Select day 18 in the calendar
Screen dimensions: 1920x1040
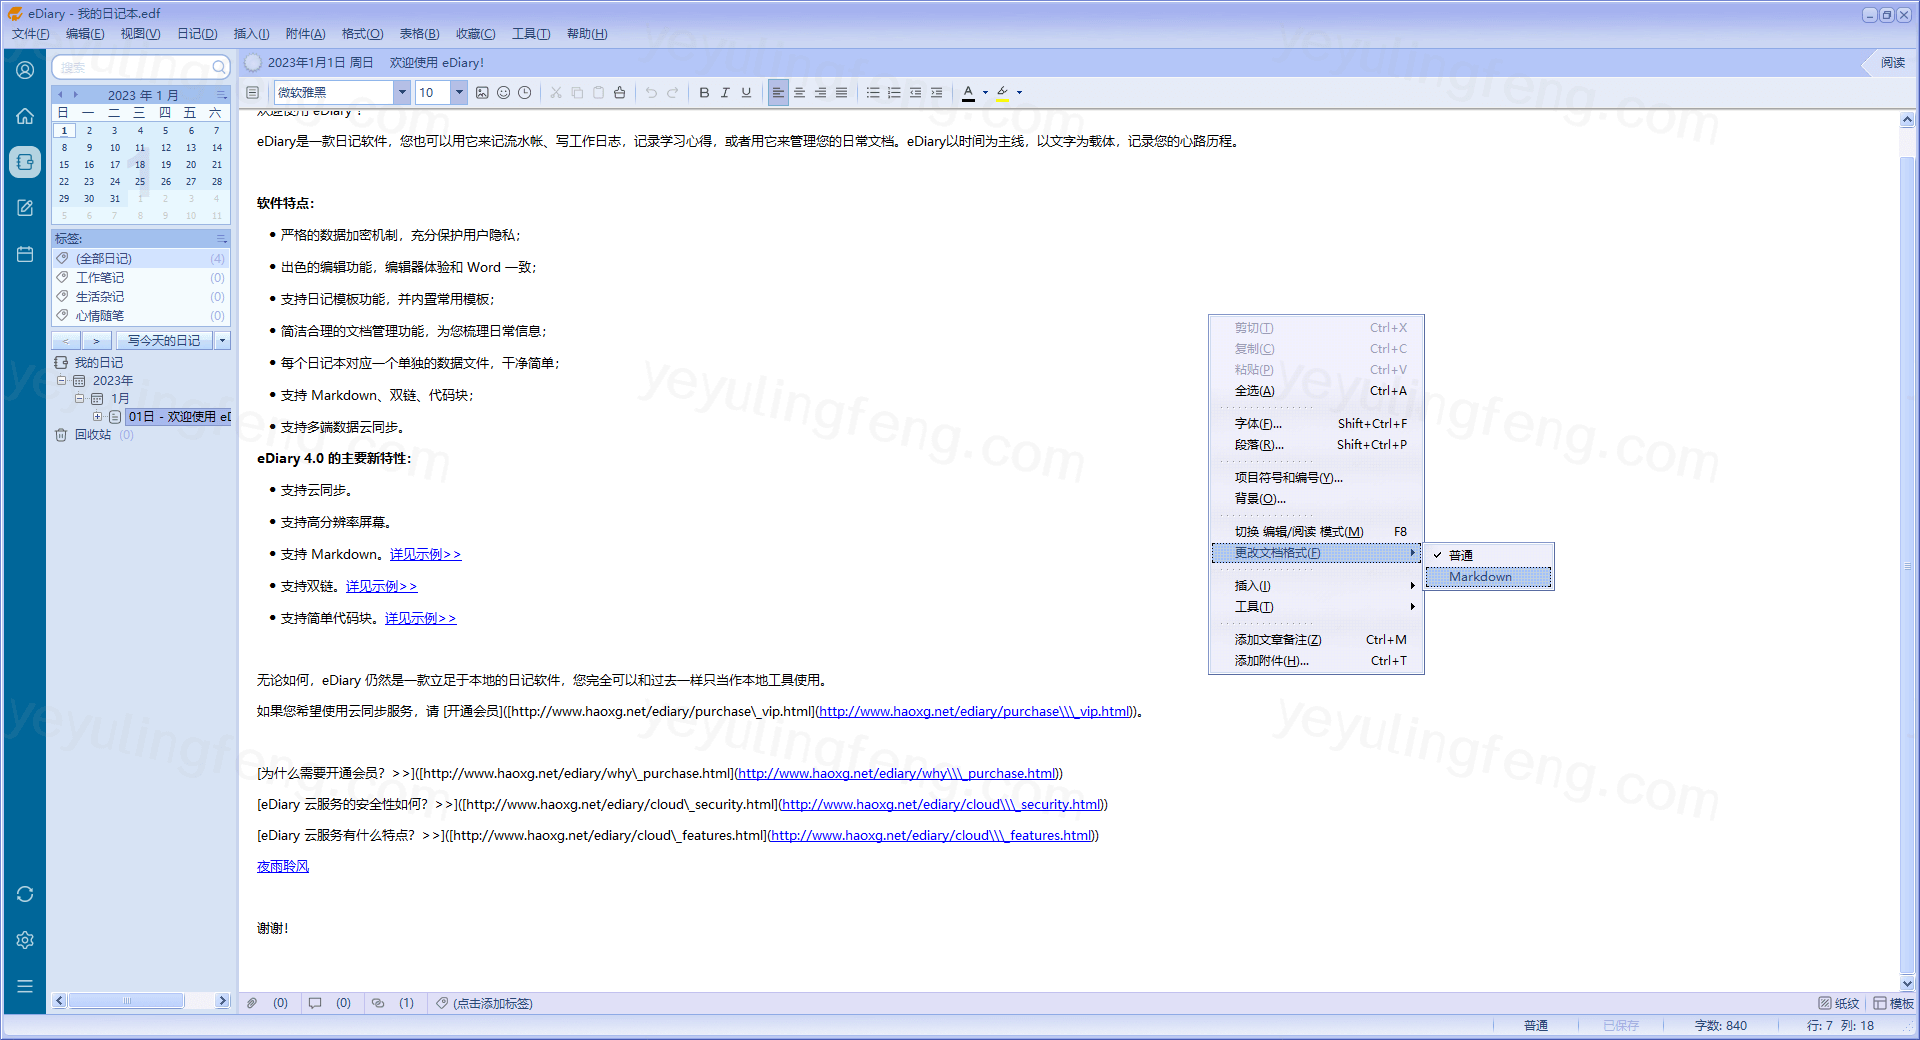coord(140,165)
